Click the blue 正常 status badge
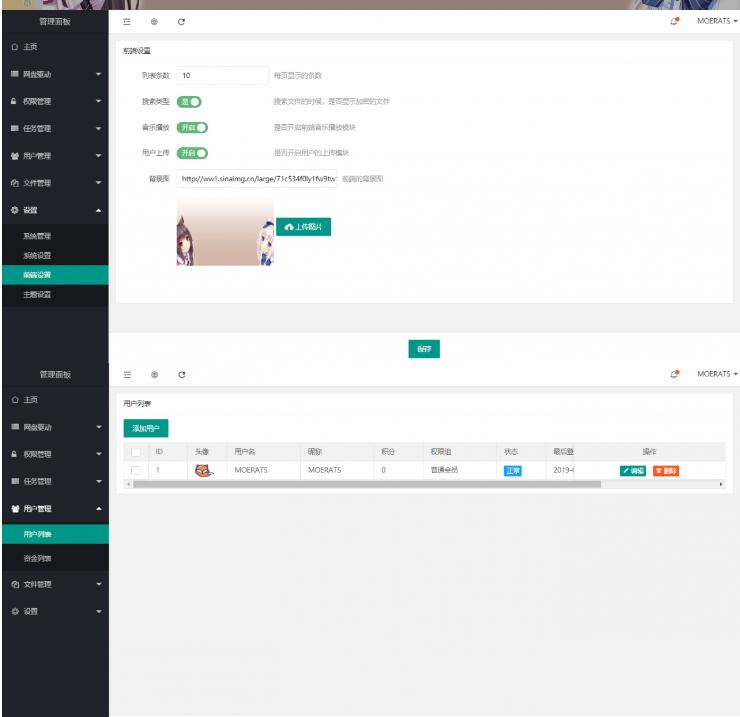This screenshot has height=717, width=740. pos(513,471)
